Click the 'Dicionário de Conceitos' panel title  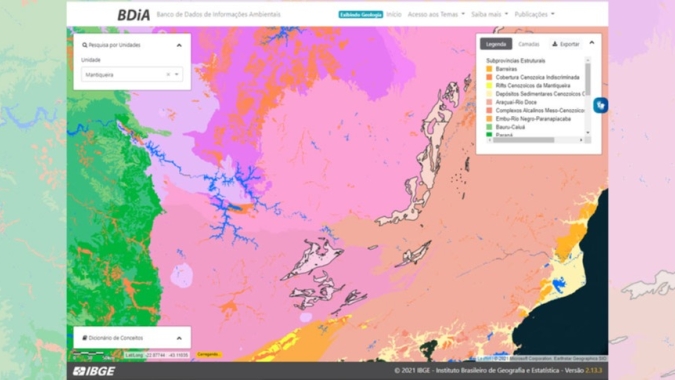click(x=116, y=338)
